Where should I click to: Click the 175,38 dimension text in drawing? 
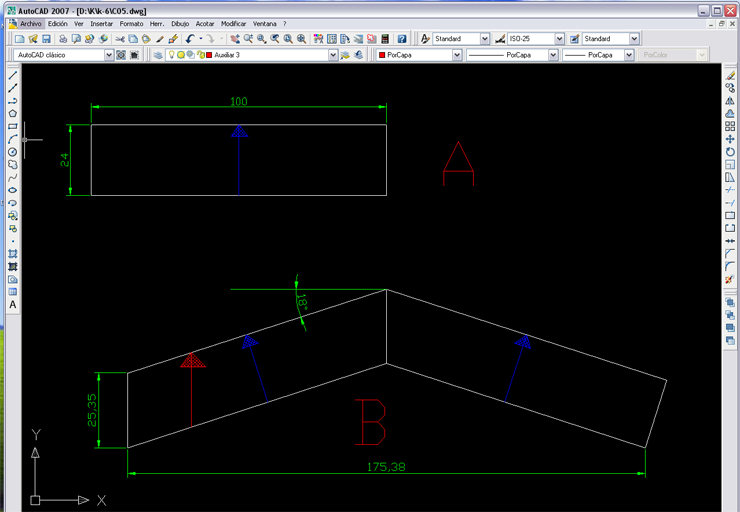(387, 467)
